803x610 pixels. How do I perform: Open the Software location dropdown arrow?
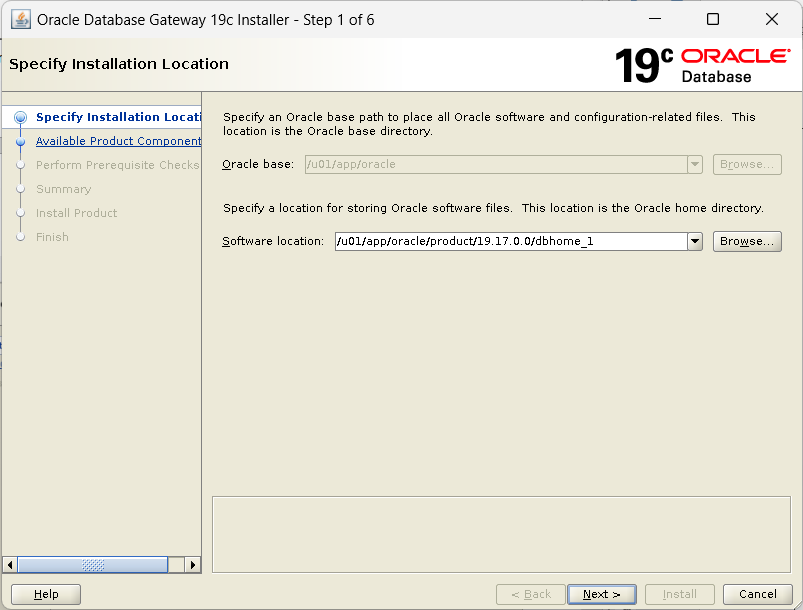695,241
